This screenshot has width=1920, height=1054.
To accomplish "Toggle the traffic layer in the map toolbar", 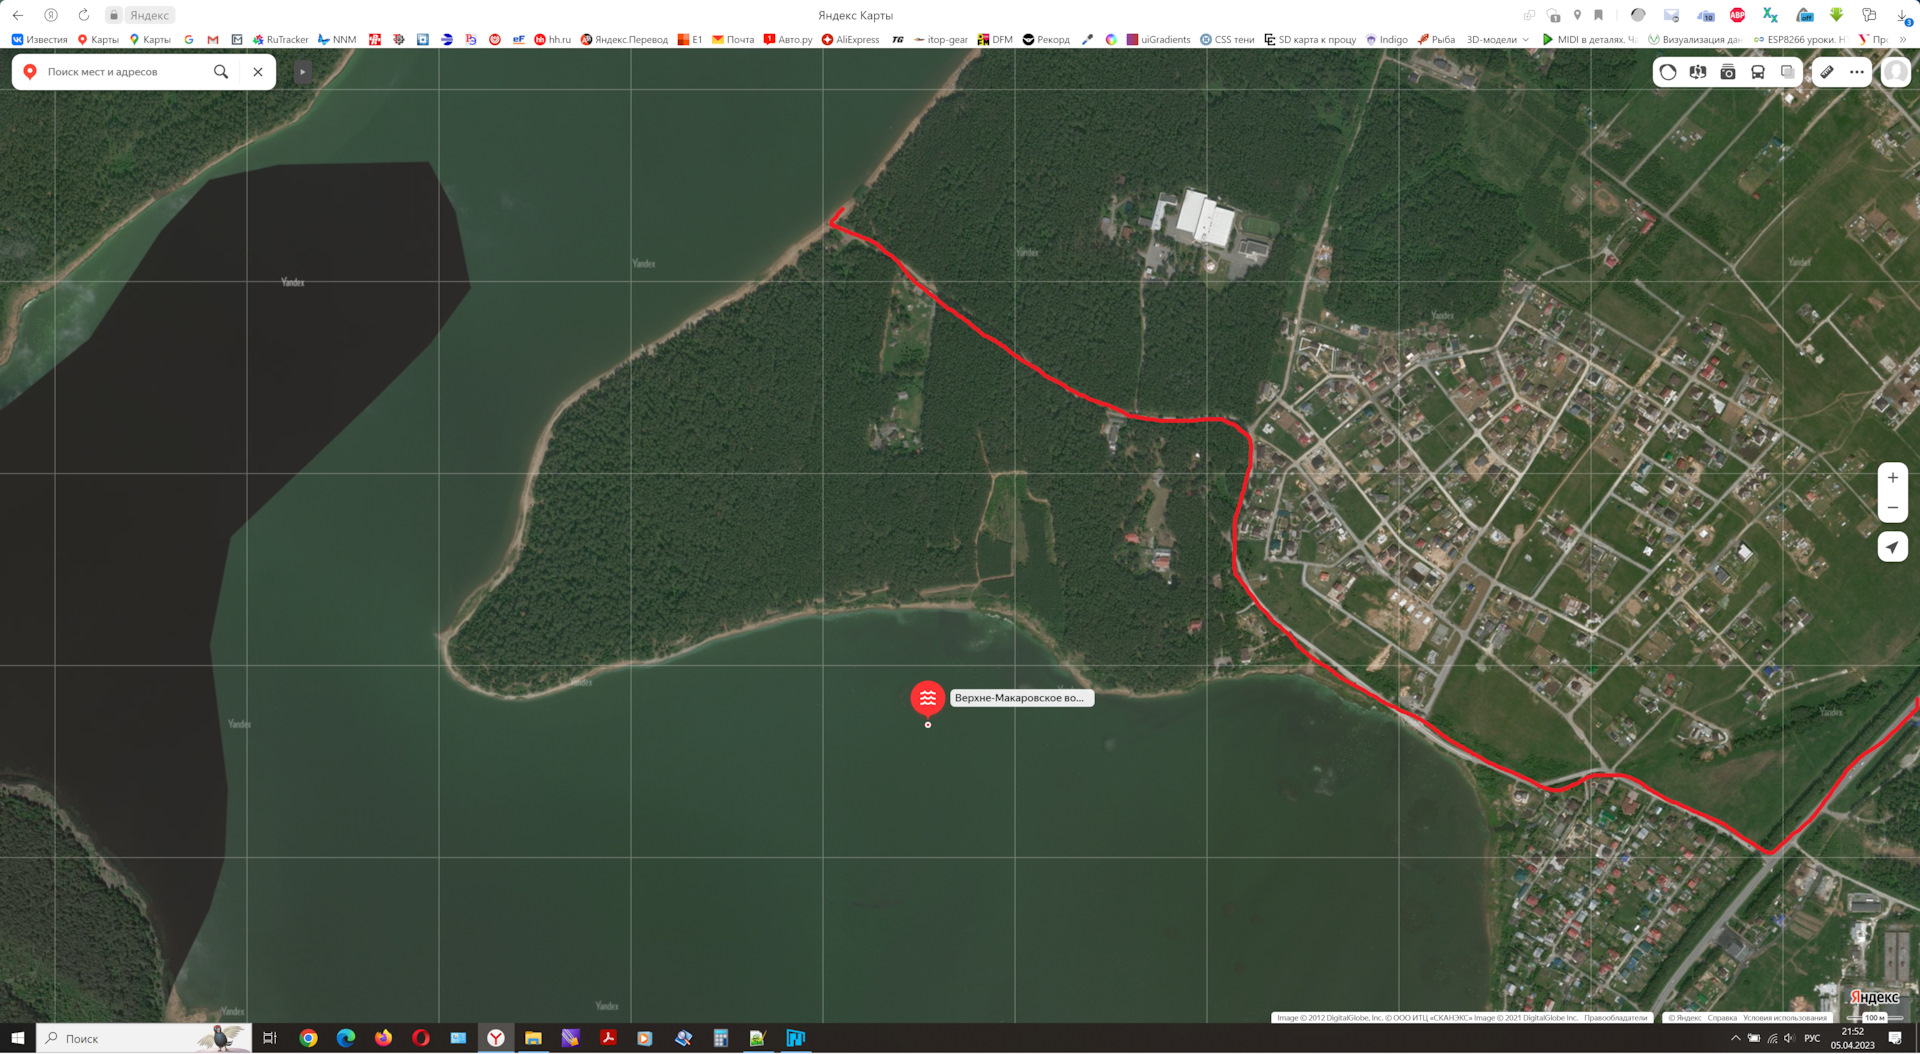I will click(x=1668, y=72).
